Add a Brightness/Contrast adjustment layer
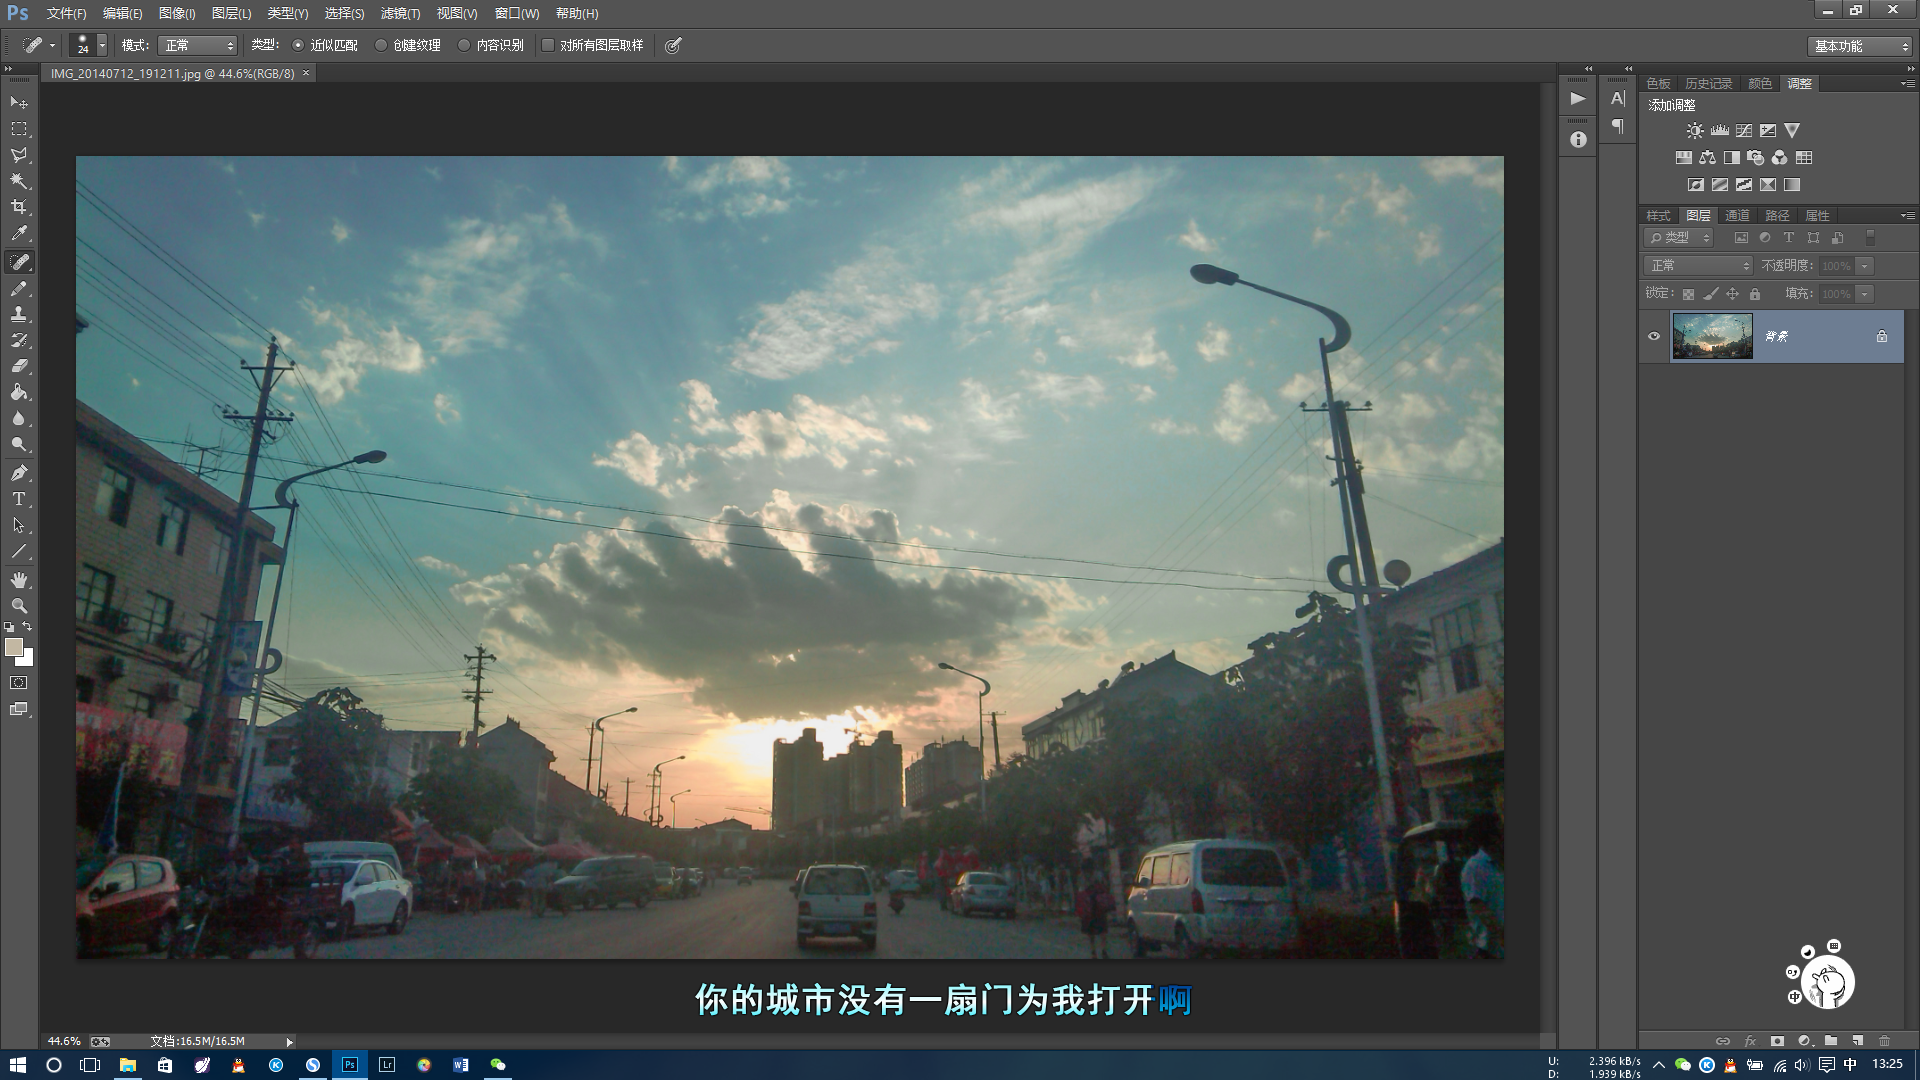This screenshot has width=1920, height=1080. (1695, 130)
